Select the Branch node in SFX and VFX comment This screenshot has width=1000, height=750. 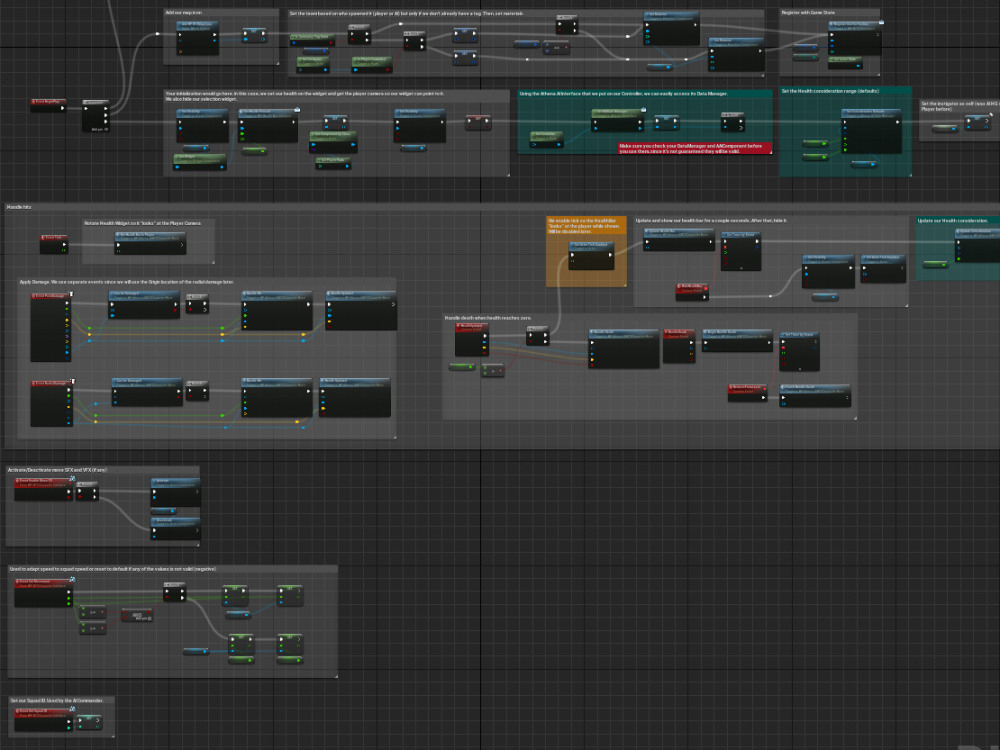(x=87, y=491)
